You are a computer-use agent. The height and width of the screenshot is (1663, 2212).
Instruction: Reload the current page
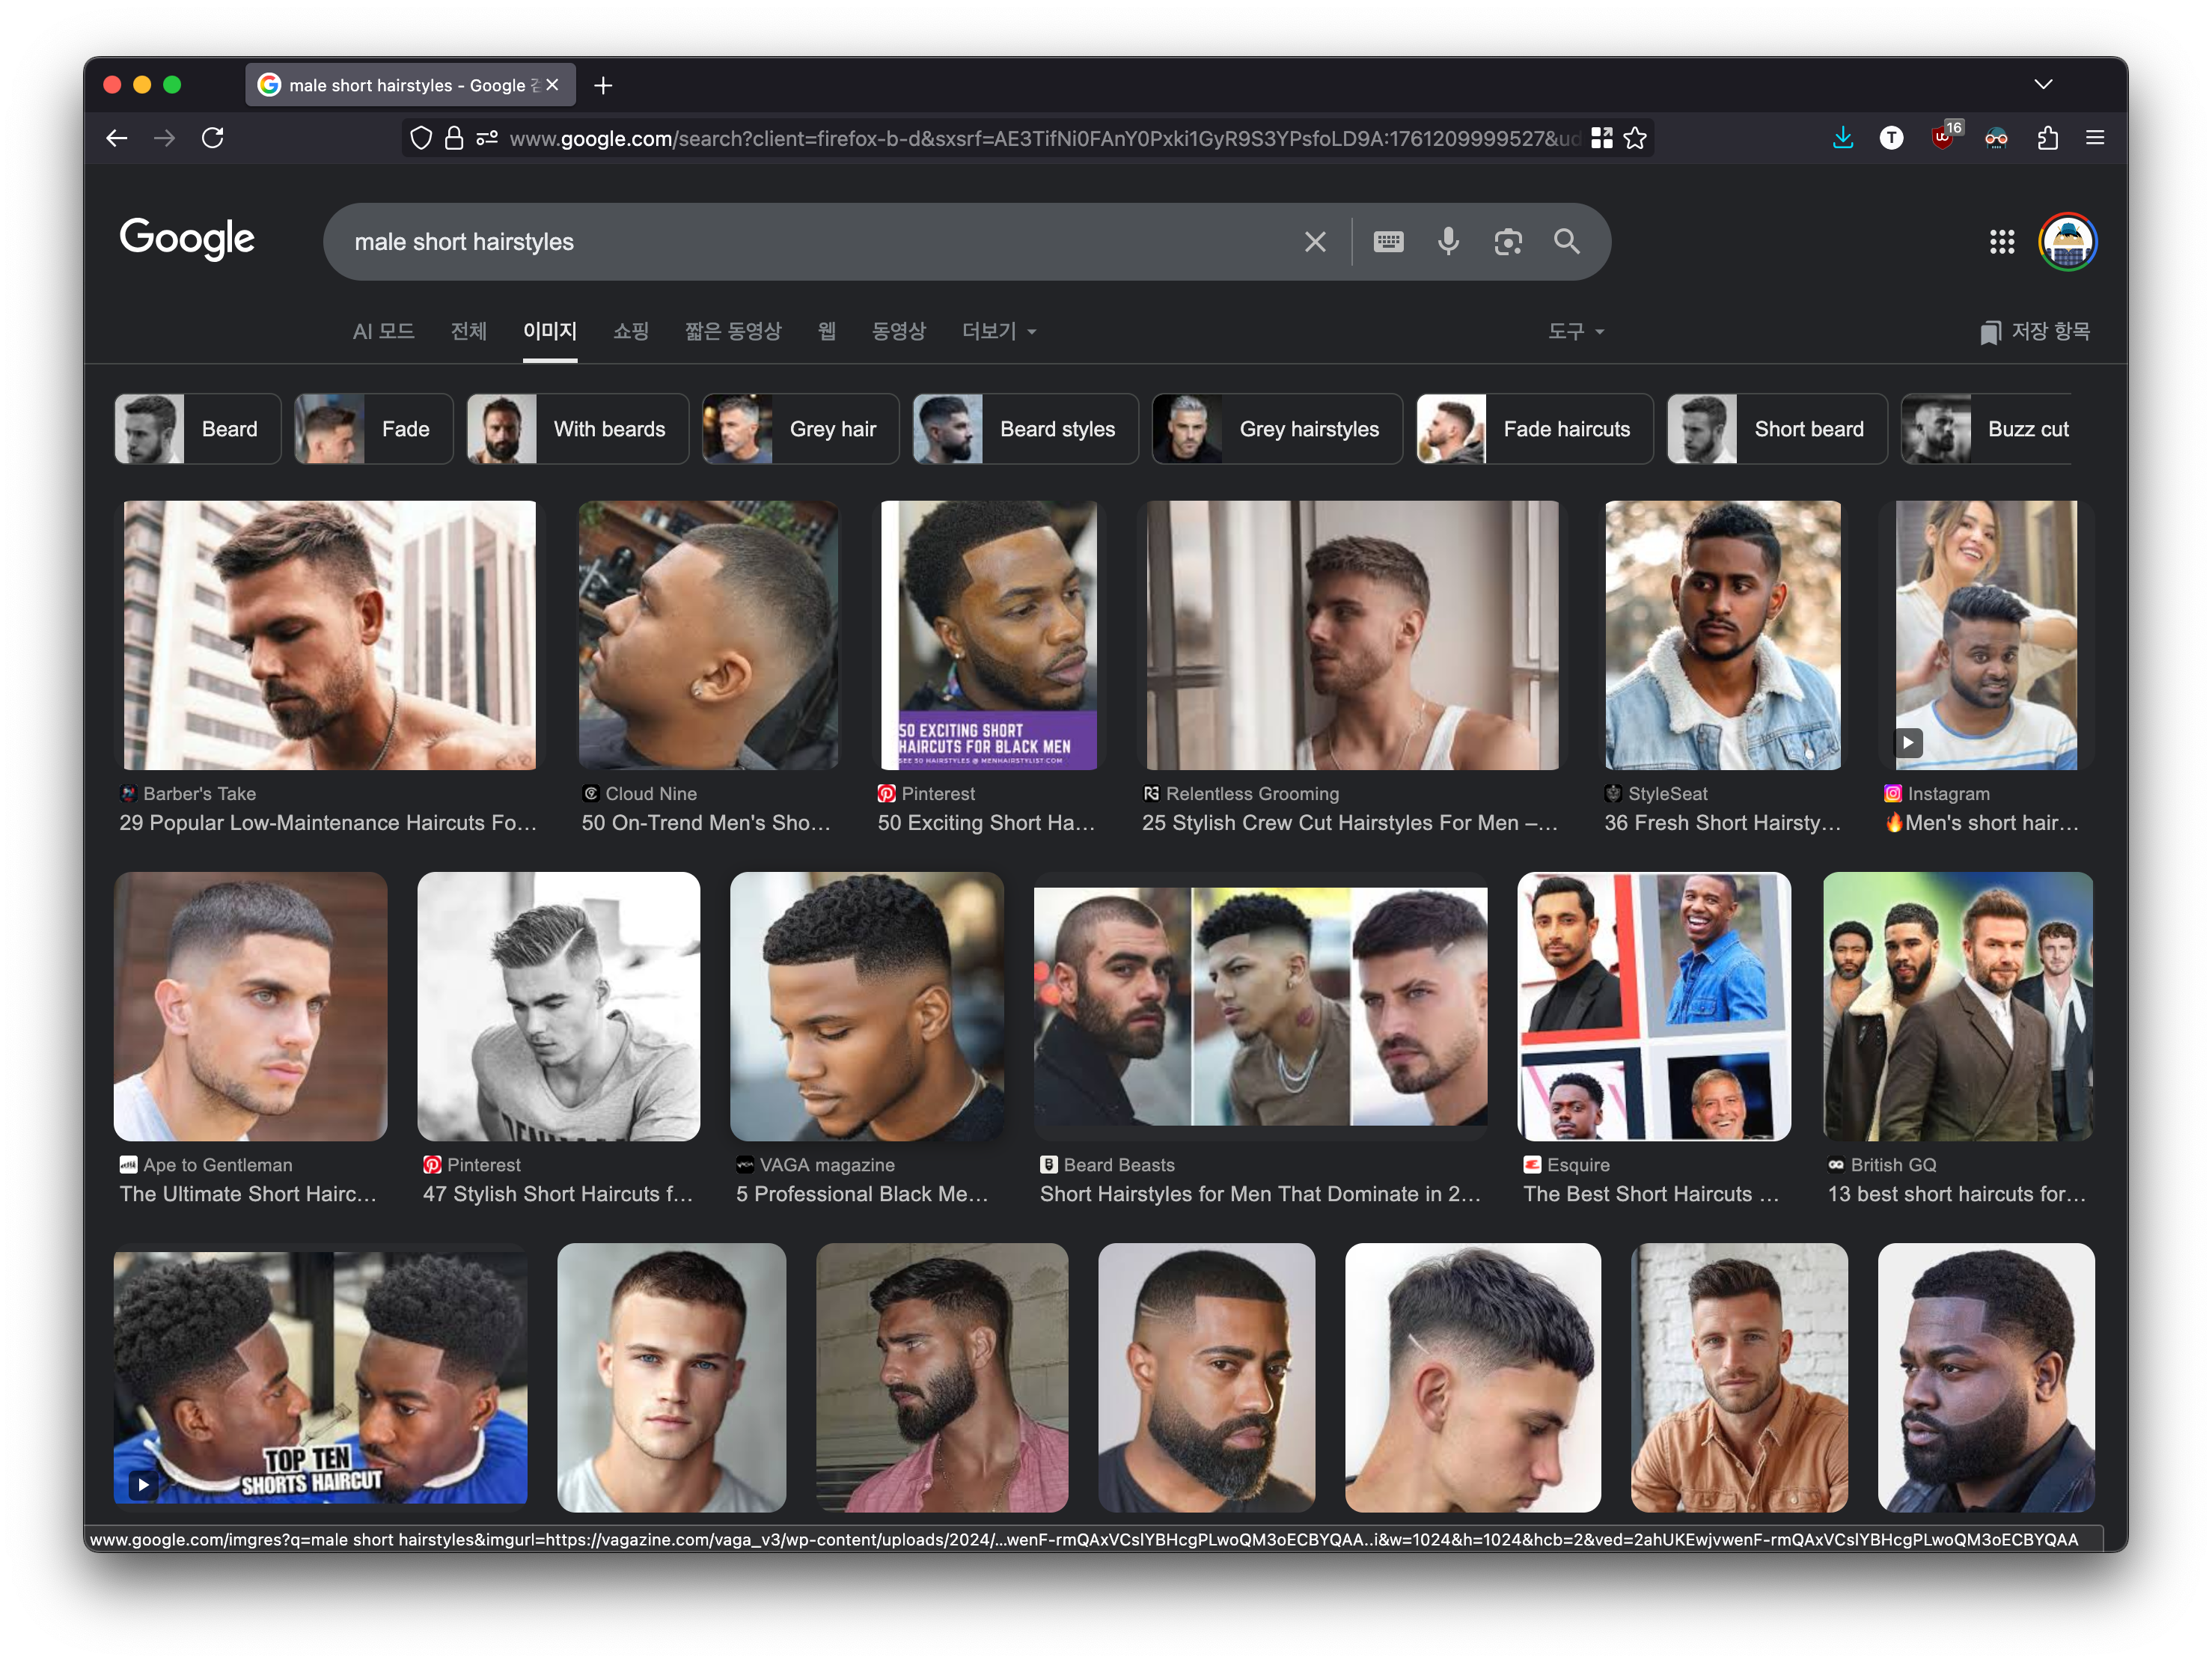[x=213, y=138]
